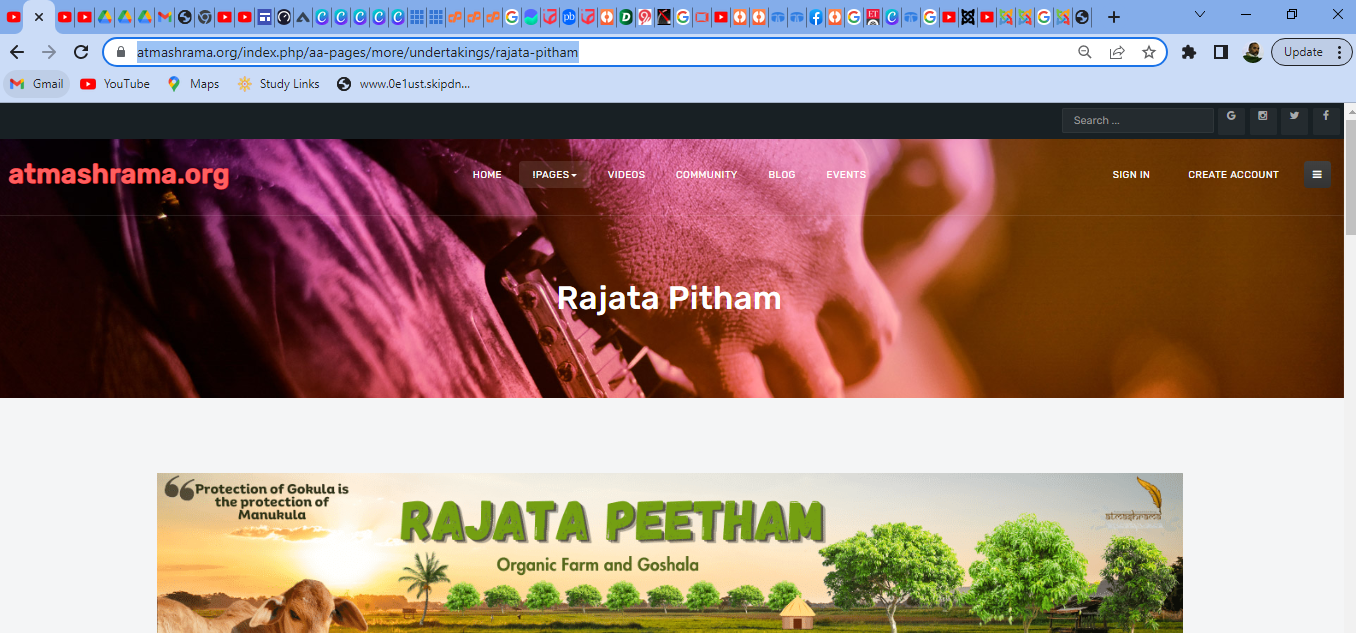
Task: Go back to the previous page
Action: [17, 52]
